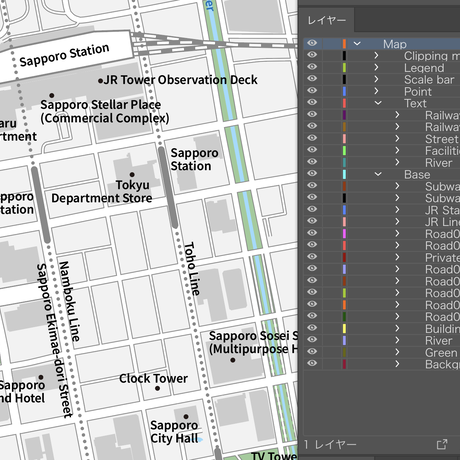Select the Legend layer row

tap(382, 67)
